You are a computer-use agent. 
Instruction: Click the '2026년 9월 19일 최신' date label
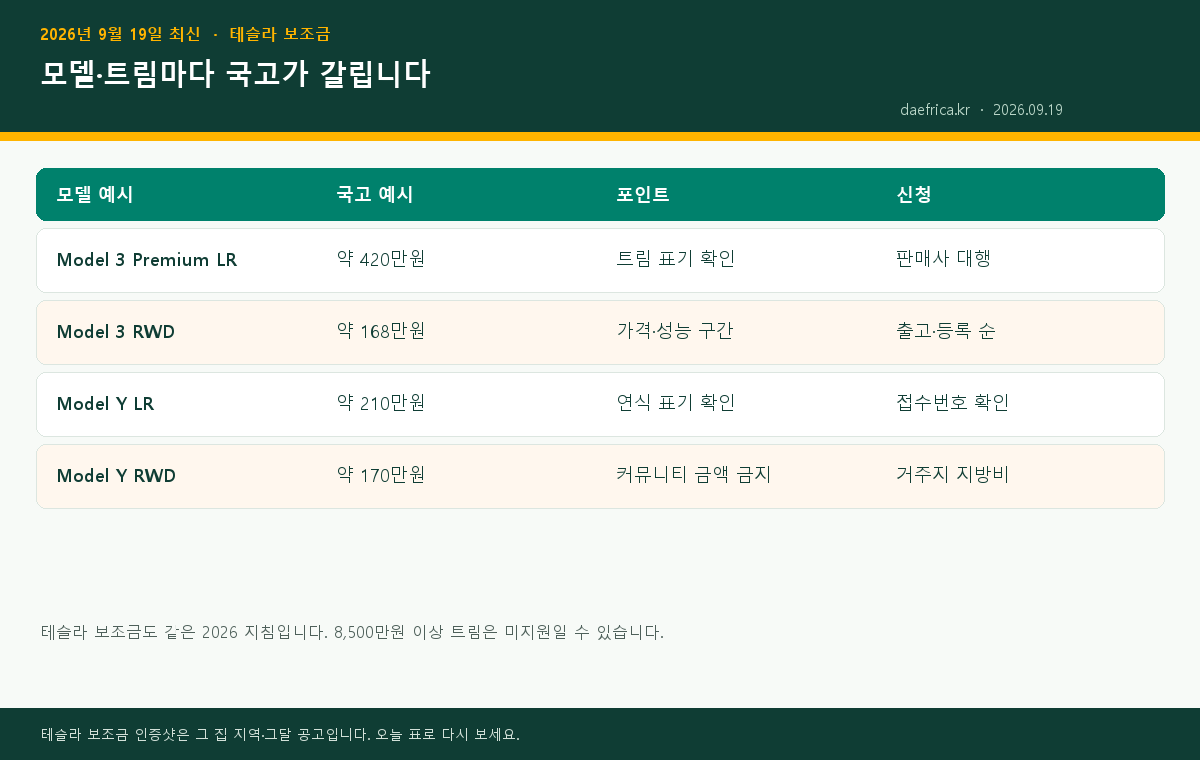[120, 34]
